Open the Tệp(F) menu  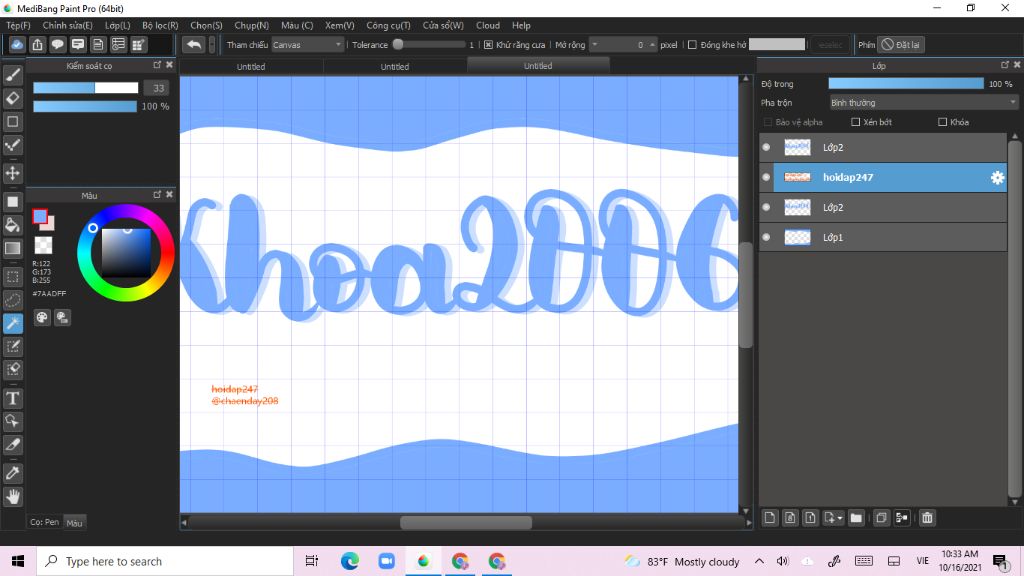(18, 25)
